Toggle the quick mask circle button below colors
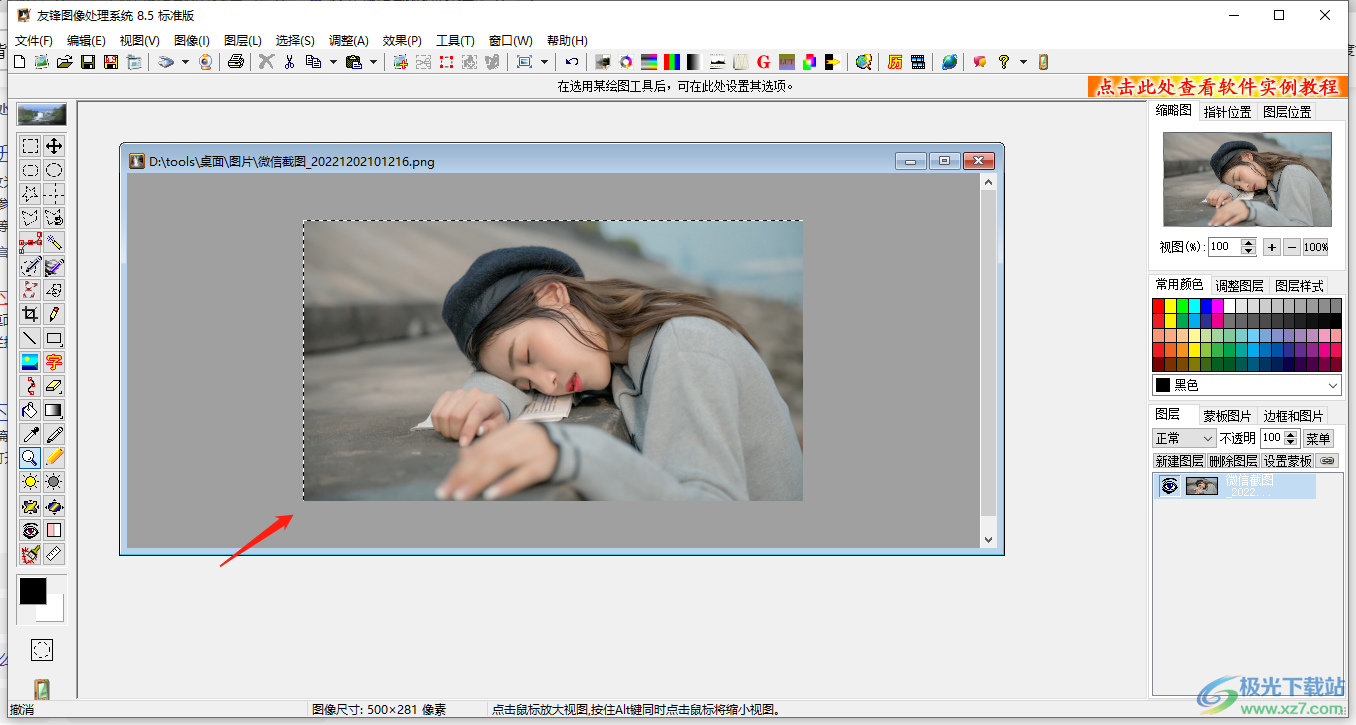 click(x=42, y=650)
